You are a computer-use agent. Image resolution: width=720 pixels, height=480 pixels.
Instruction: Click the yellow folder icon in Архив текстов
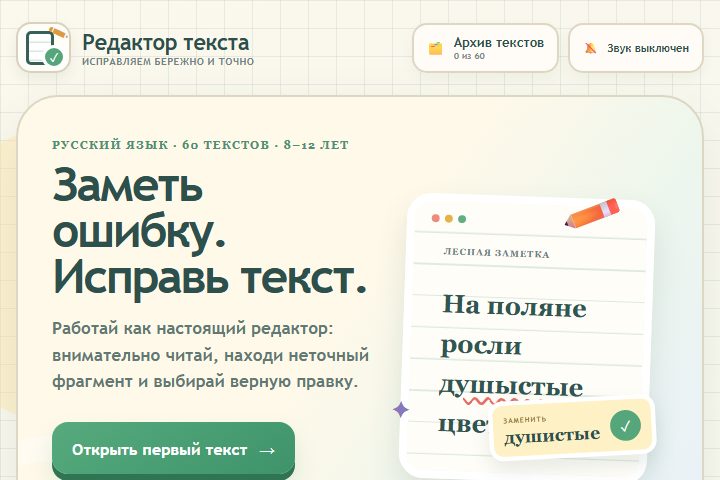tap(435, 48)
